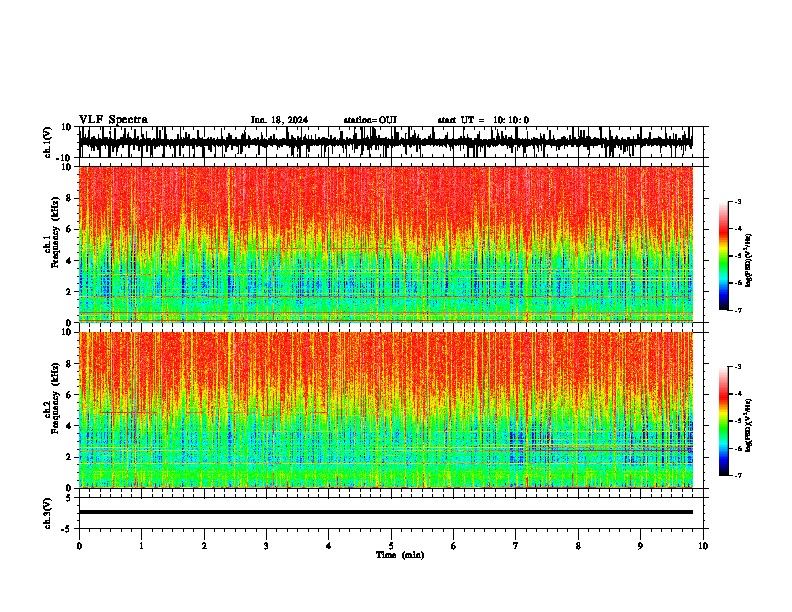
Task: Click the "Jan. 18, 2024" date text
Action: [279, 120]
